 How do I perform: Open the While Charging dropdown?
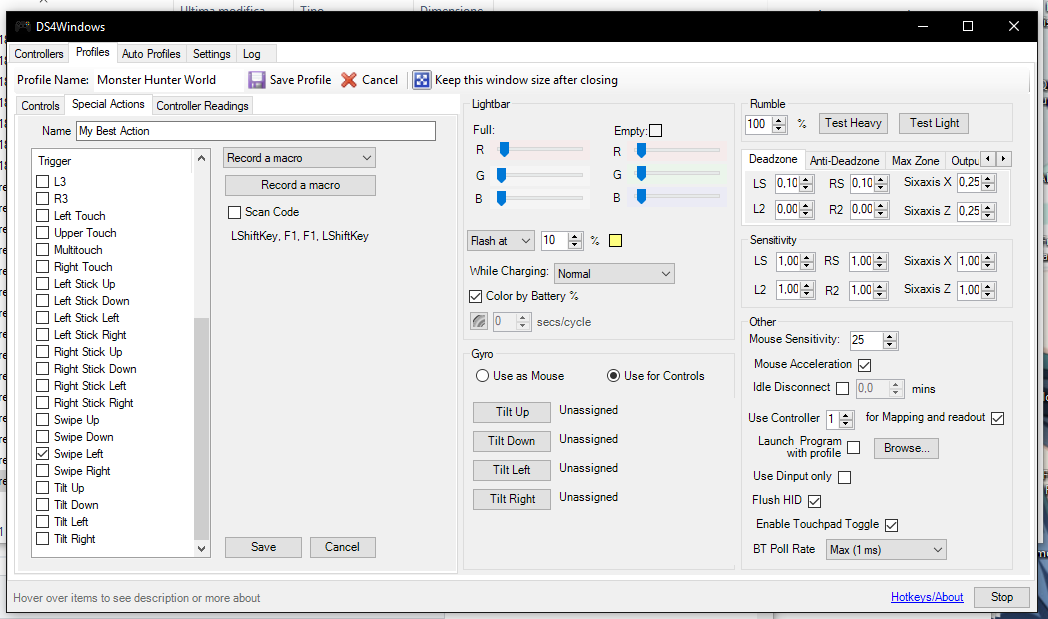pos(613,273)
